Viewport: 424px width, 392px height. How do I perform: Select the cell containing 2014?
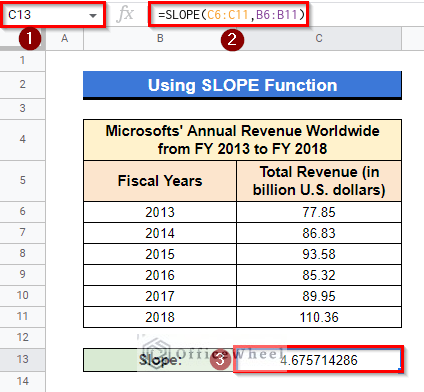tap(160, 233)
